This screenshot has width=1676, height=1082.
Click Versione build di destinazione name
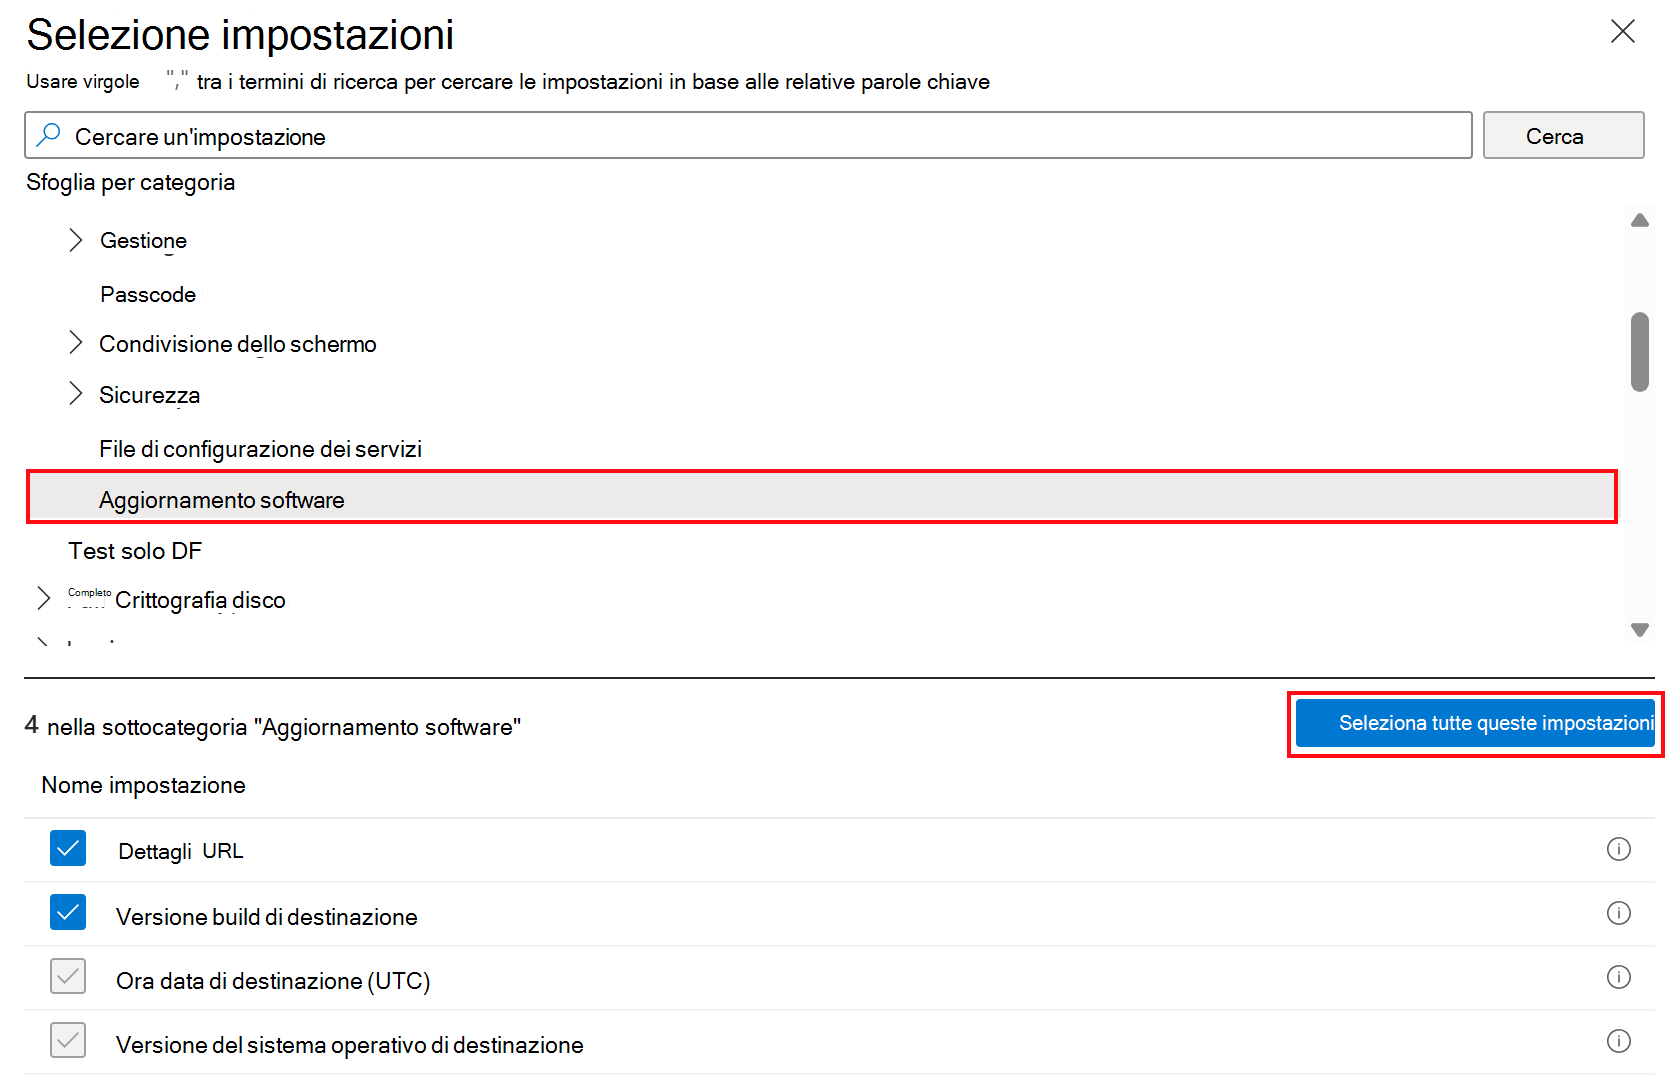tap(266, 917)
